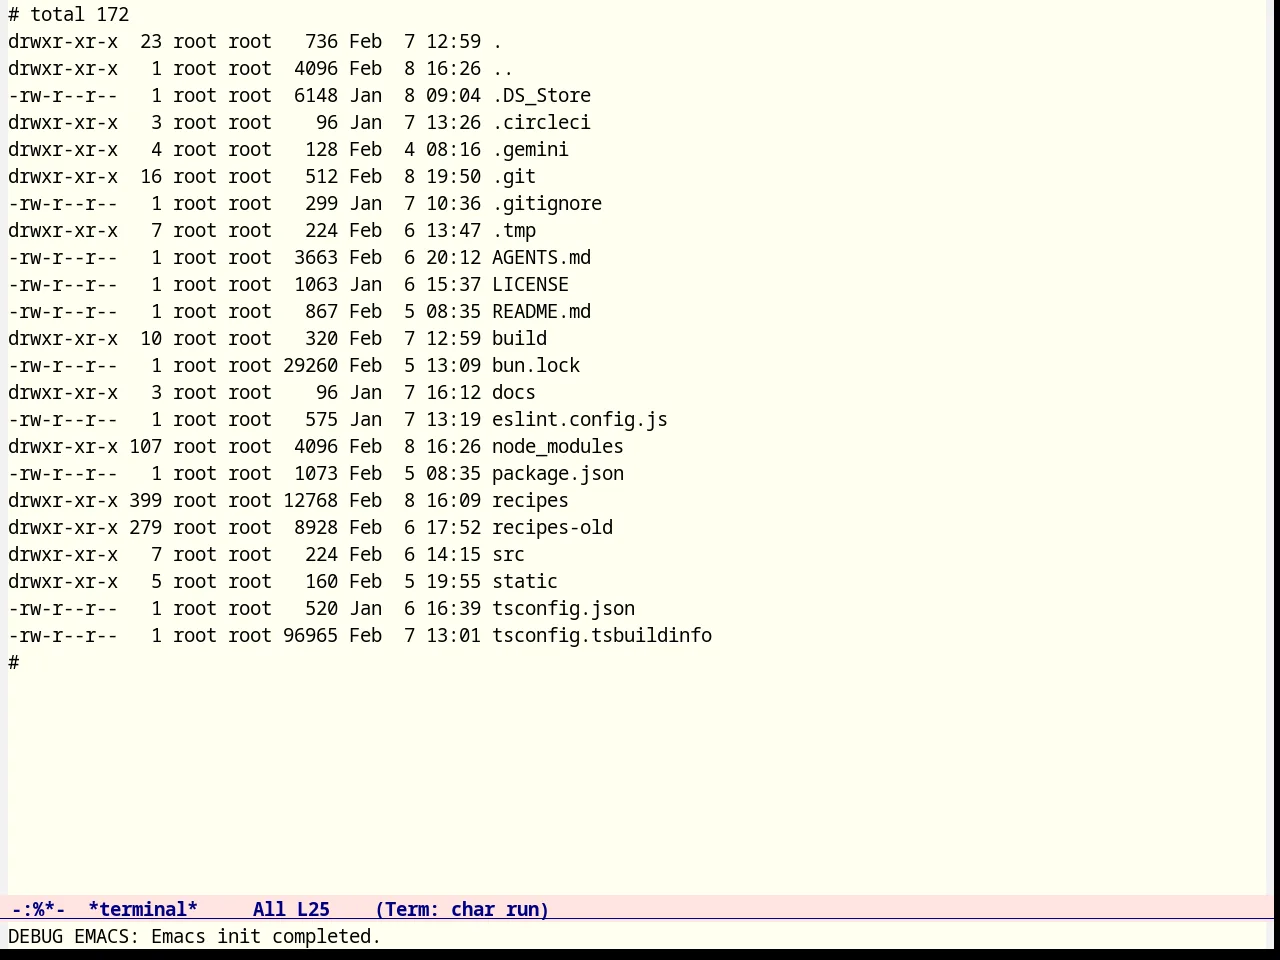Click the package.json file entry
Screen dimensions: 1280x960
pos(557,473)
